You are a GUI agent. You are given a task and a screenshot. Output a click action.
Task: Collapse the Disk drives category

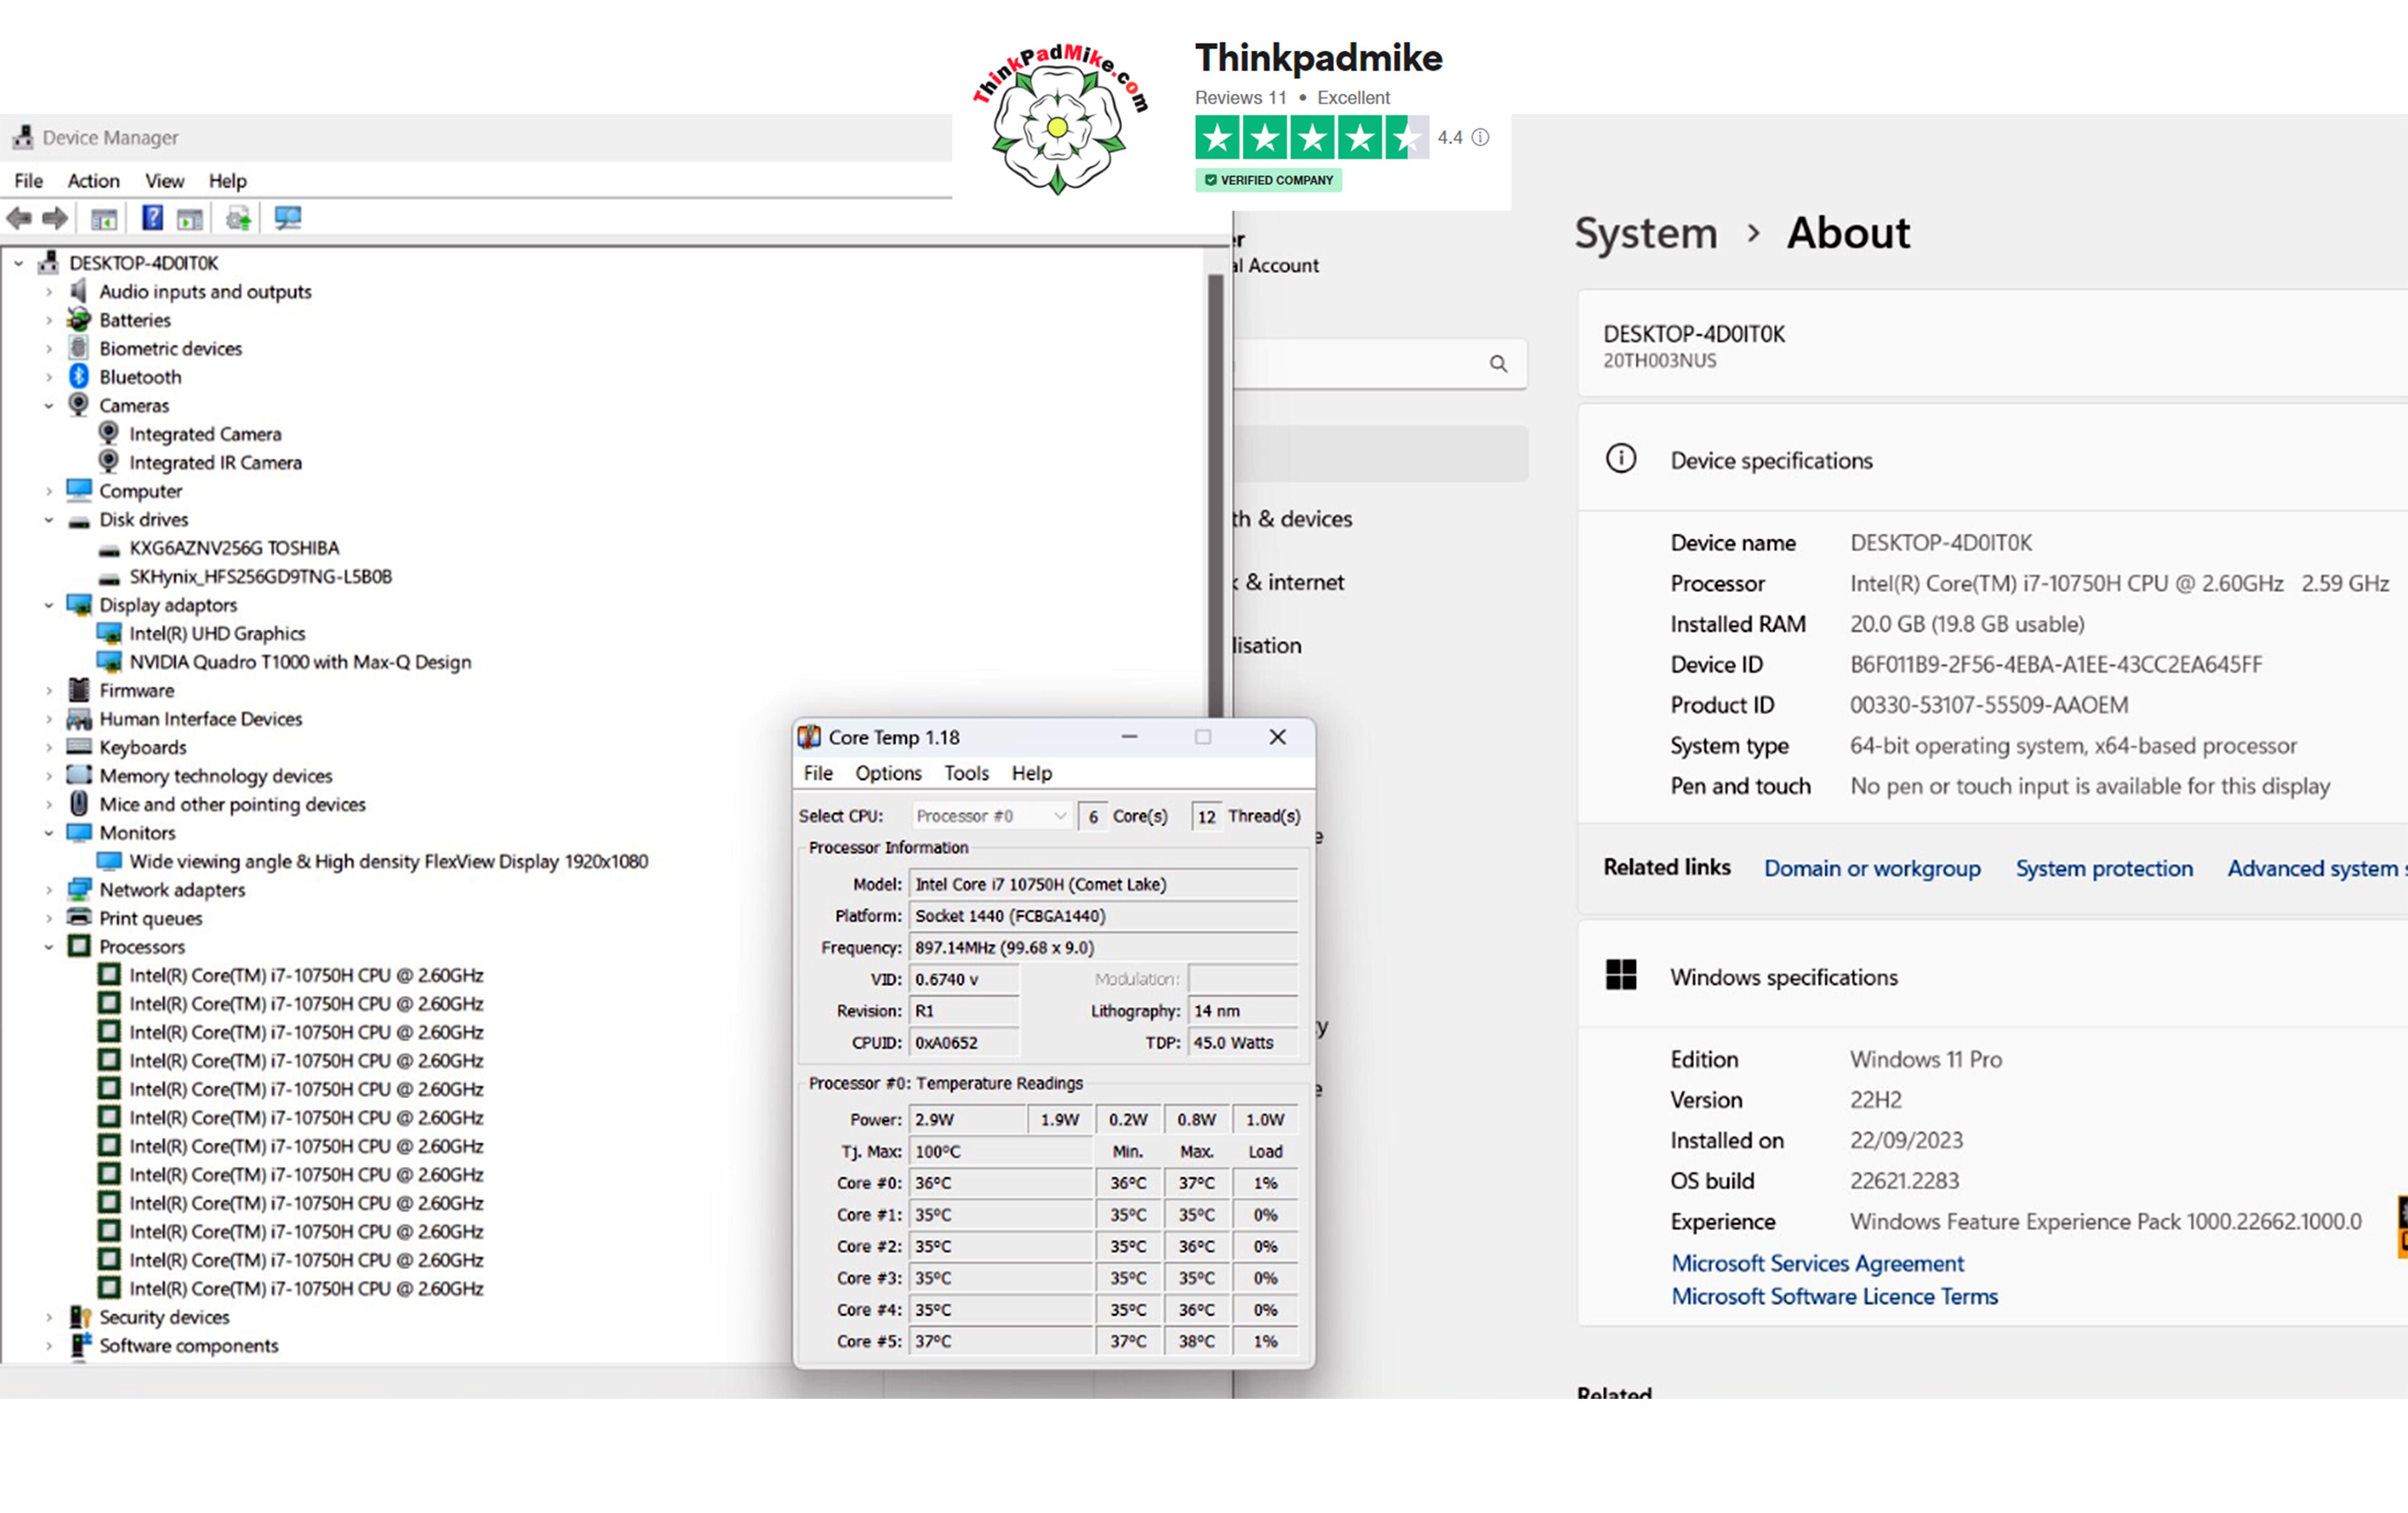(x=48, y=520)
